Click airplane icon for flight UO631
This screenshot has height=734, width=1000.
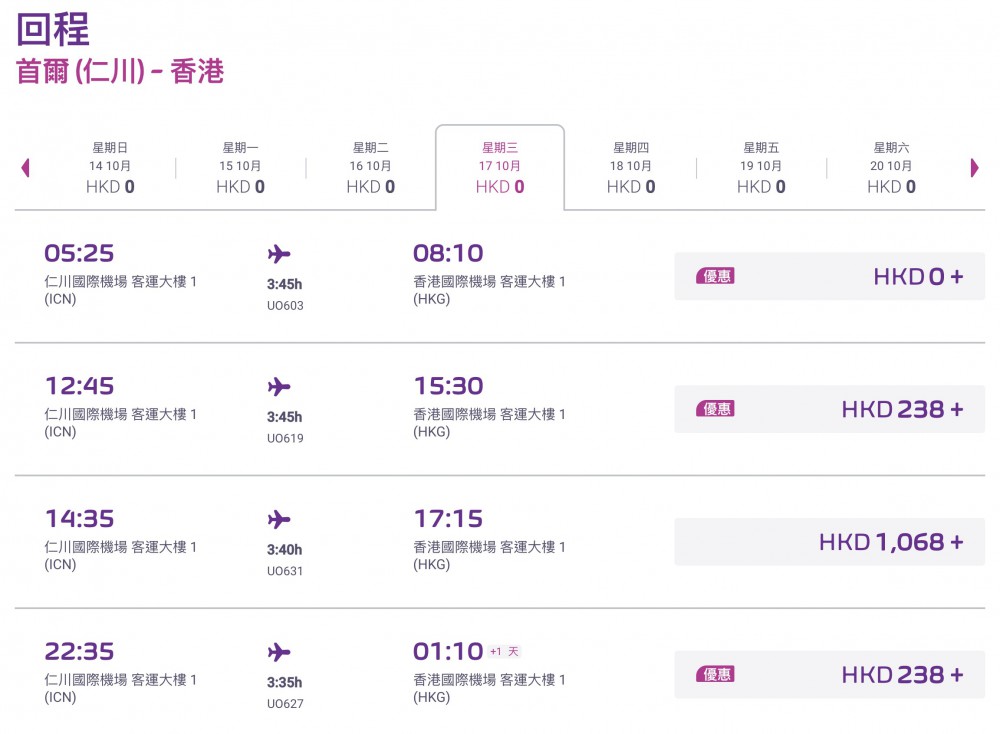click(x=279, y=520)
